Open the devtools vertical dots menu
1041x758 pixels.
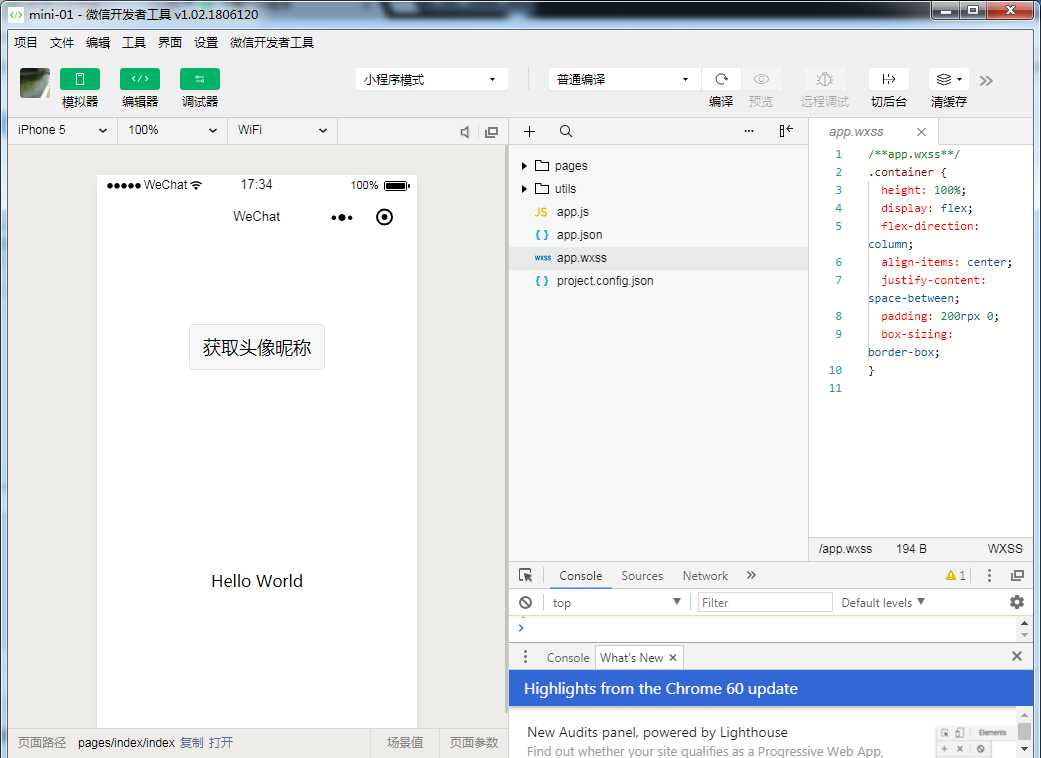[989, 575]
